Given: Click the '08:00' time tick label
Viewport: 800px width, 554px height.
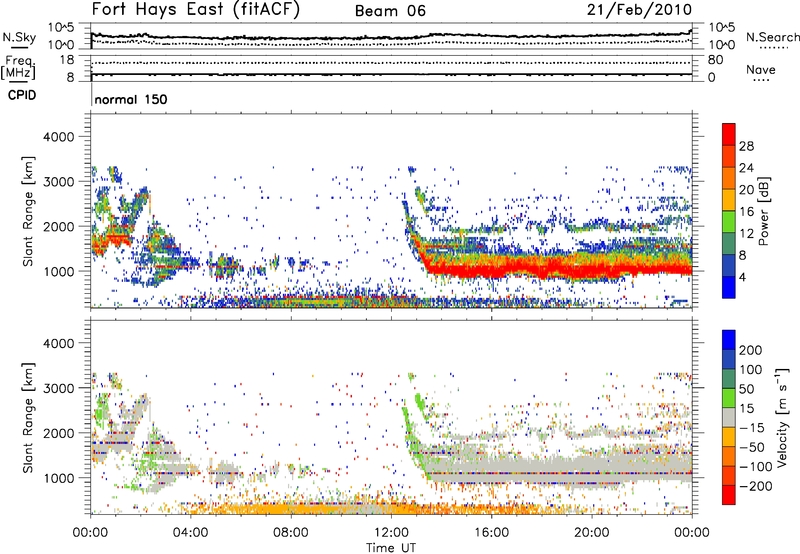Looking at the screenshot, I should point(290,533).
